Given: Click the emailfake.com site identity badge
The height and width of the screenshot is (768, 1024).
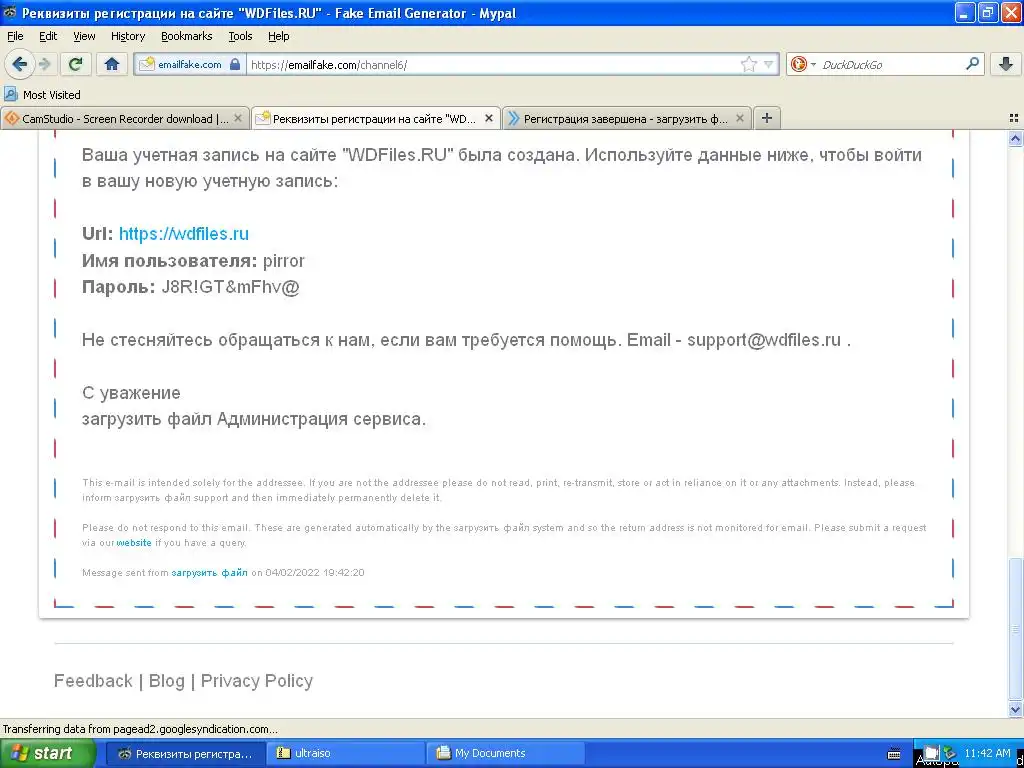Looking at the screenshot, I should click(x=190, y=65).
